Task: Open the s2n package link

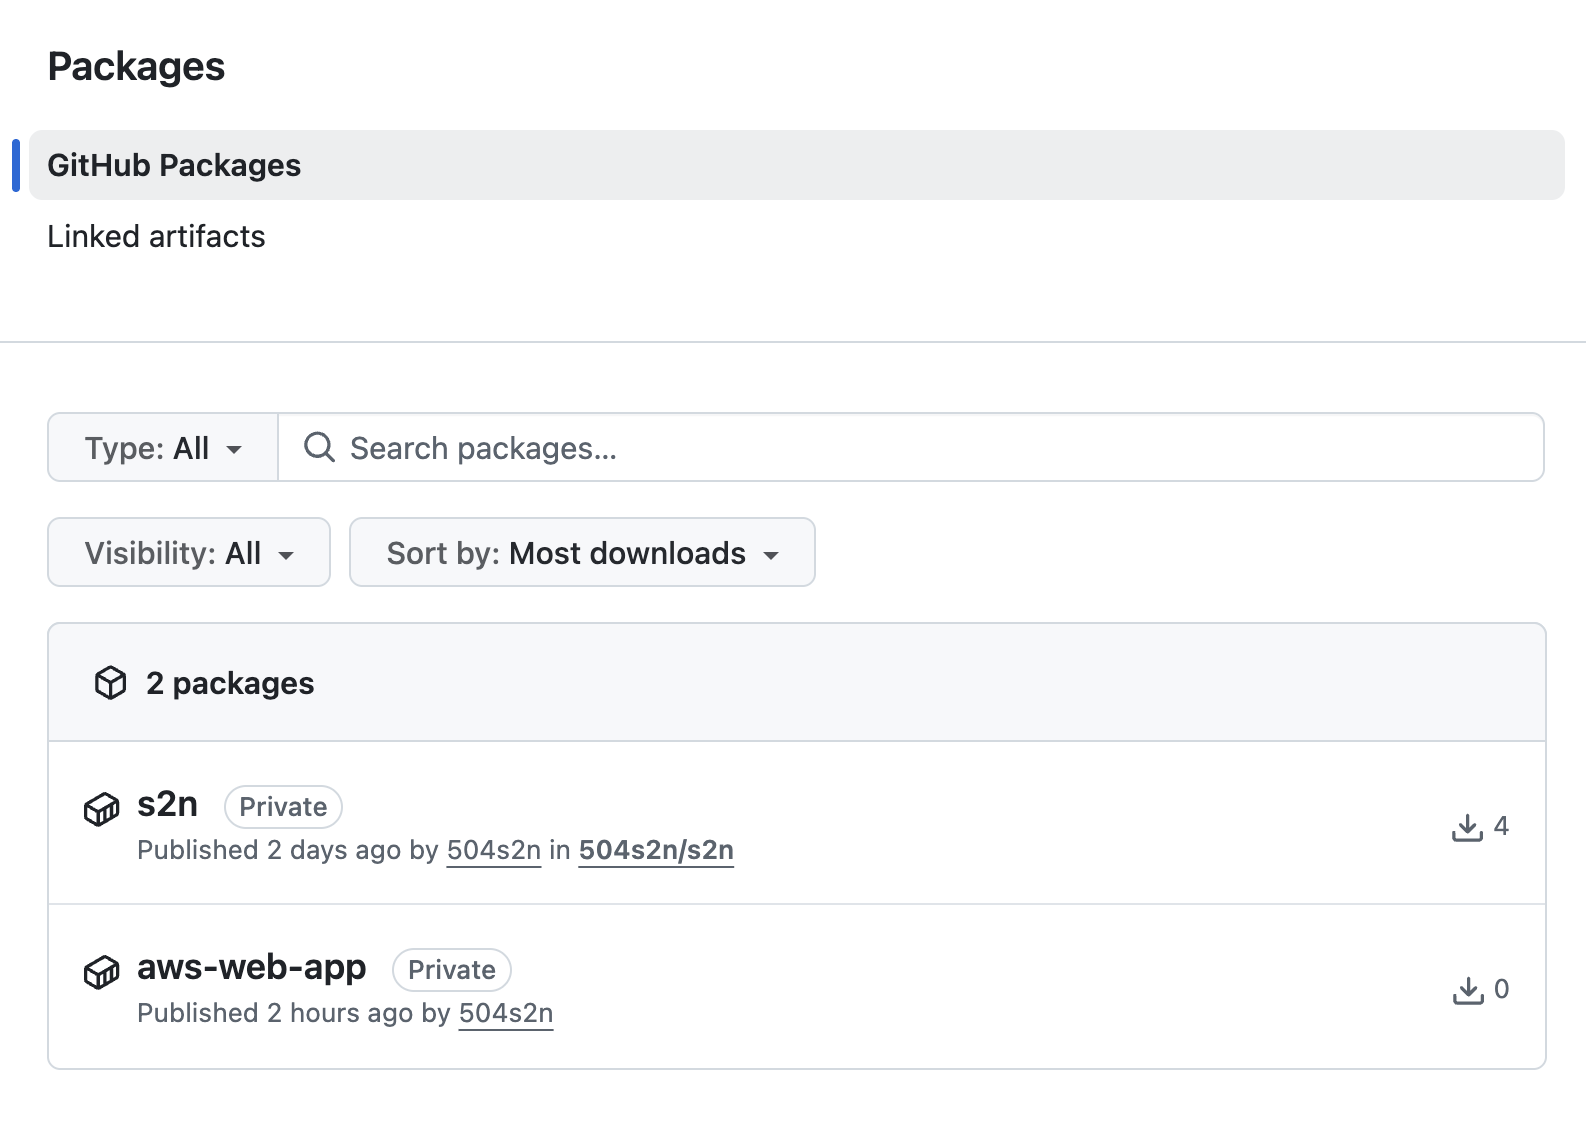Action: click(x=167, y=804)
